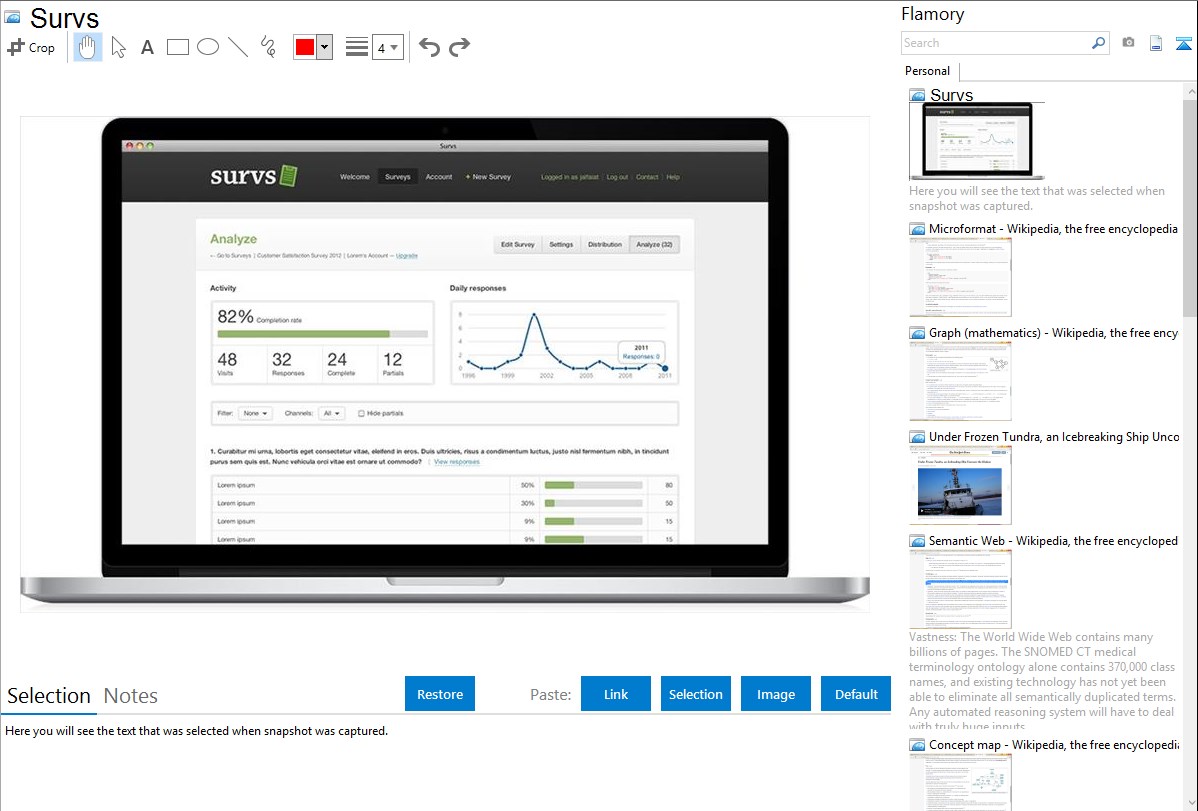Click the blue upload tray icon

click(x=1183, y=44)
